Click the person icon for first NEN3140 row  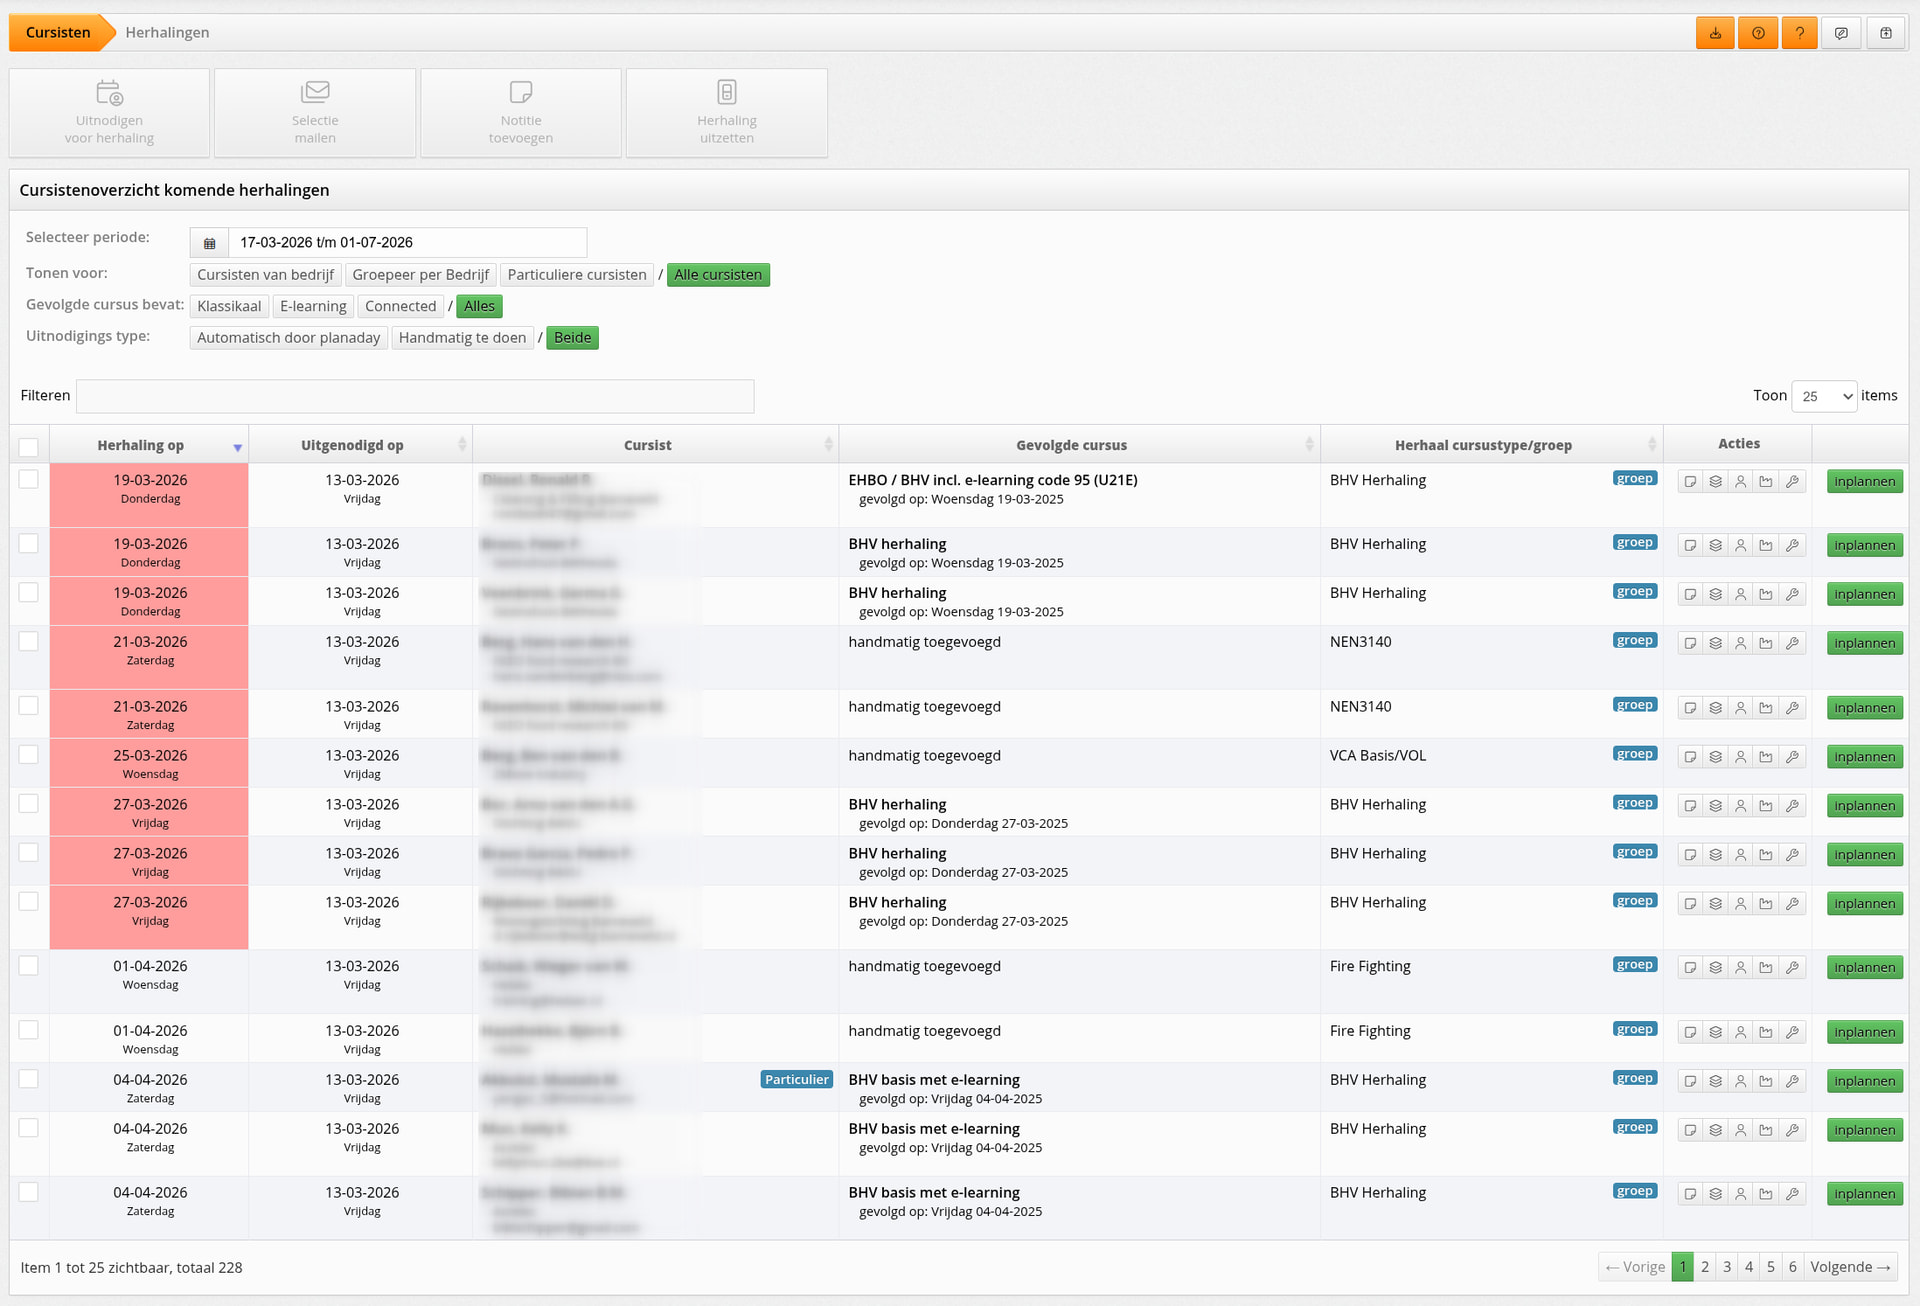(1741, 644)
